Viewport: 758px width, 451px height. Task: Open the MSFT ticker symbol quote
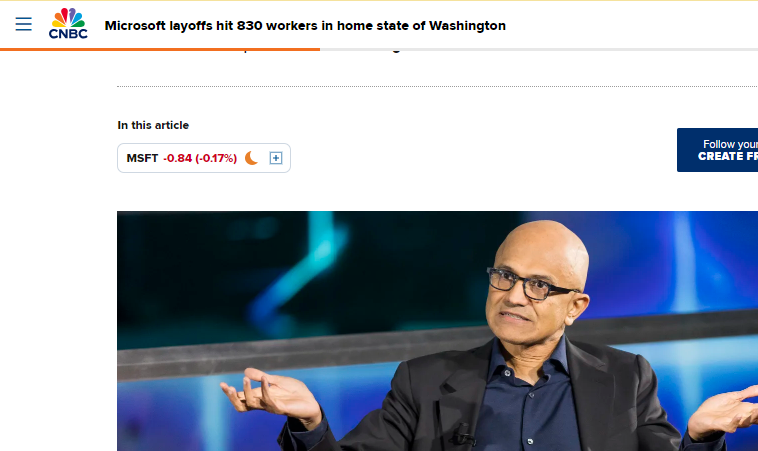click(x=142, y=158)
